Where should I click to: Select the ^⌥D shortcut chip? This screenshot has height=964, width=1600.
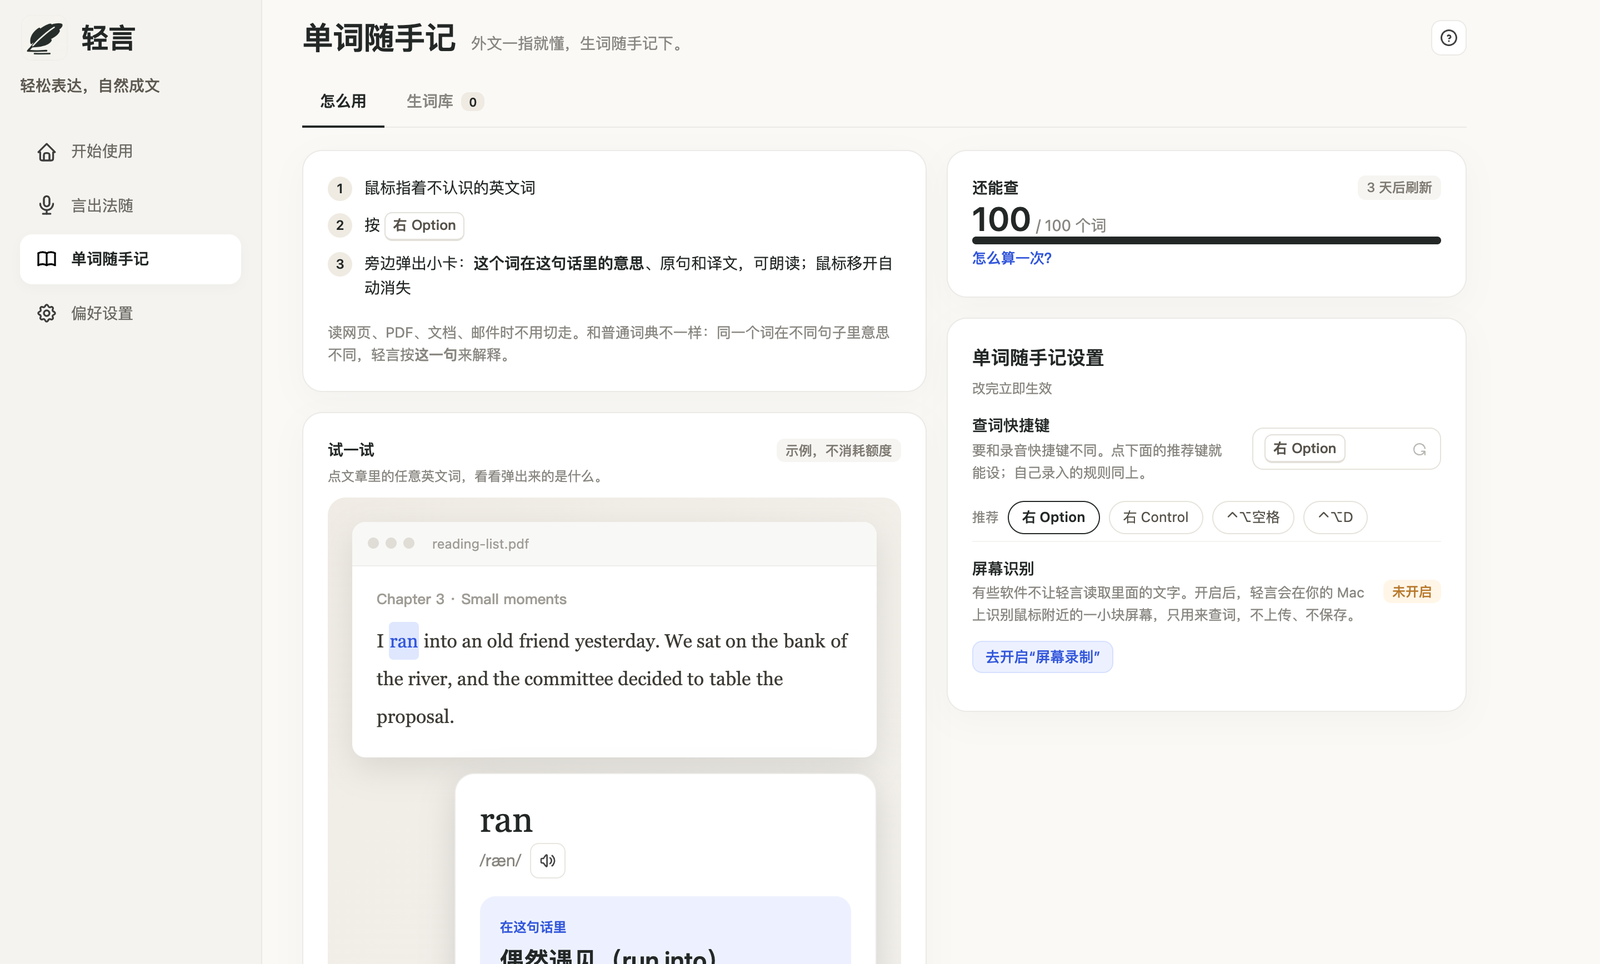pyautogui.click(x=1335, y=517)
